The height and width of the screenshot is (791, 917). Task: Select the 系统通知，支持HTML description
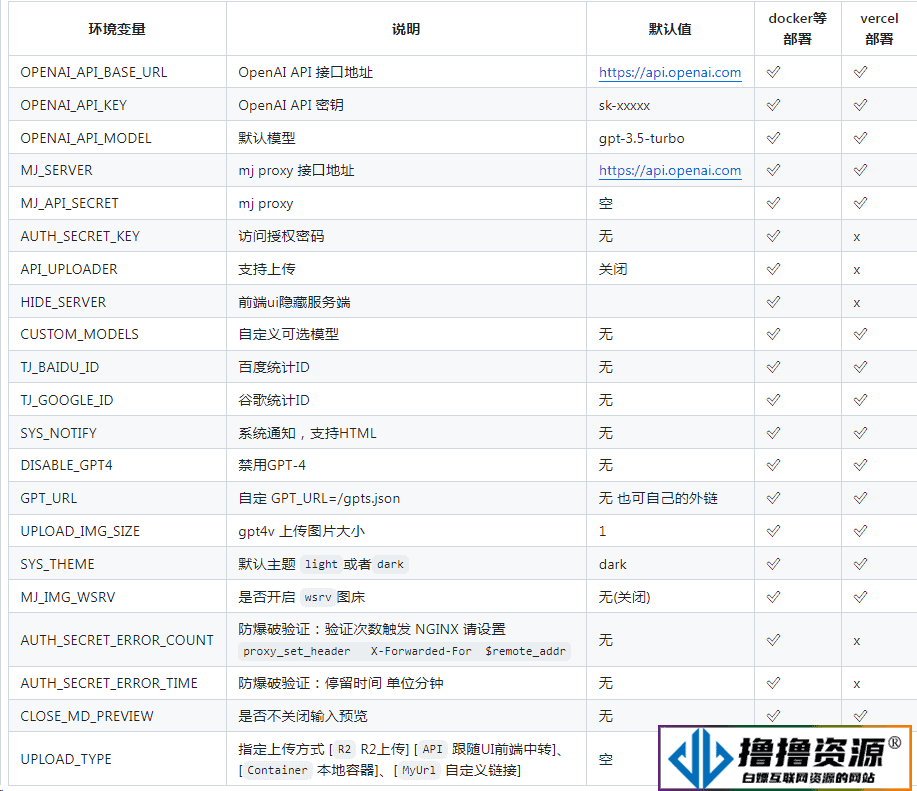(x=307, y=433)
